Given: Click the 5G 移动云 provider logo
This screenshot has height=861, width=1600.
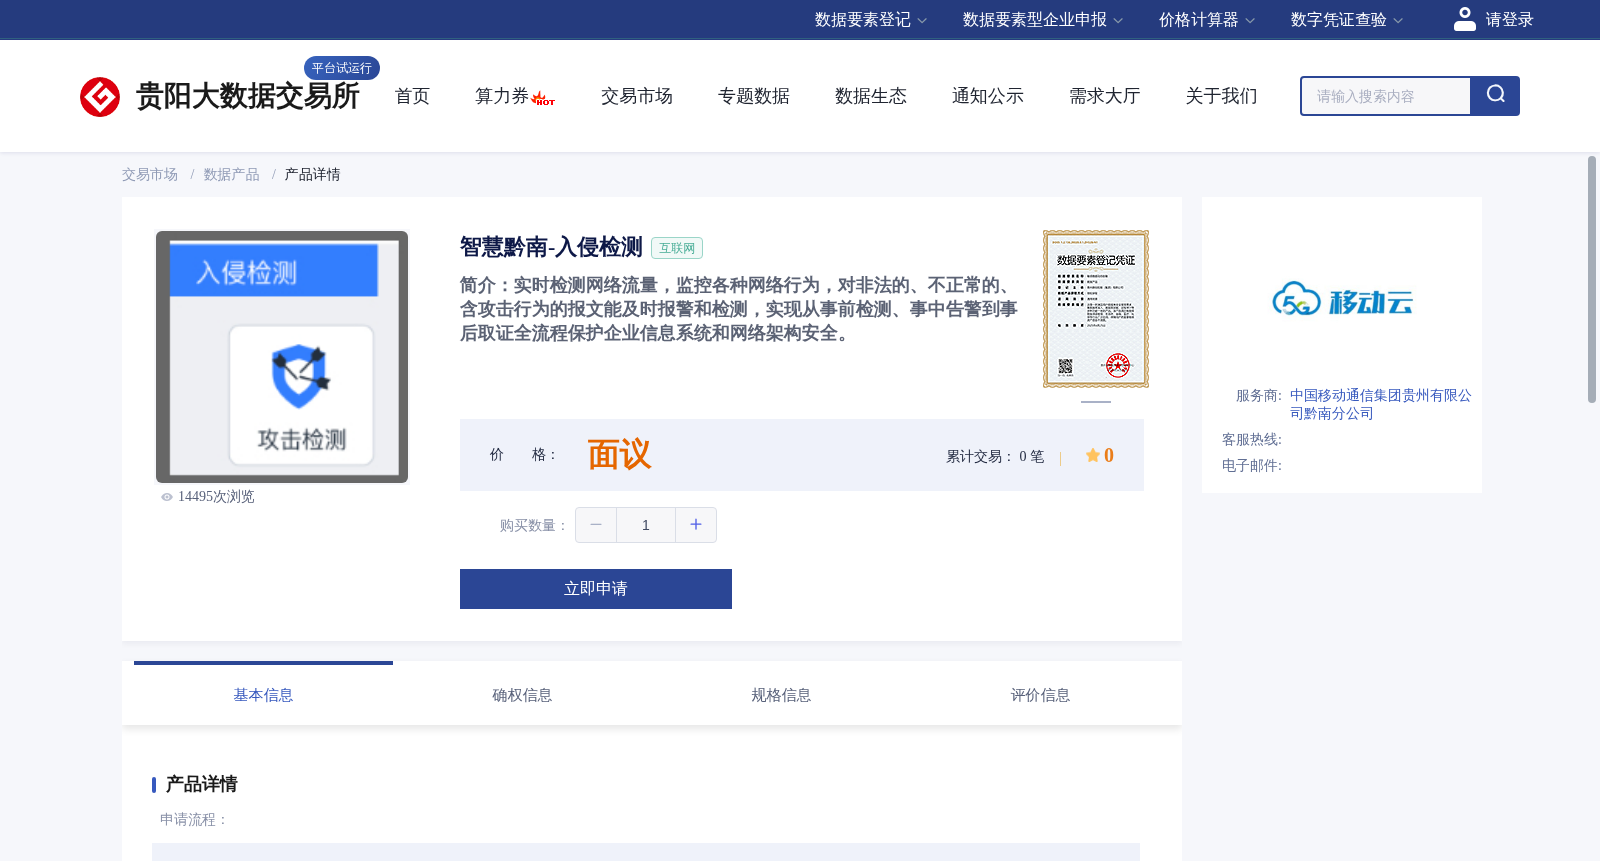Looking at the screenshot, I should click(1342, 299).
